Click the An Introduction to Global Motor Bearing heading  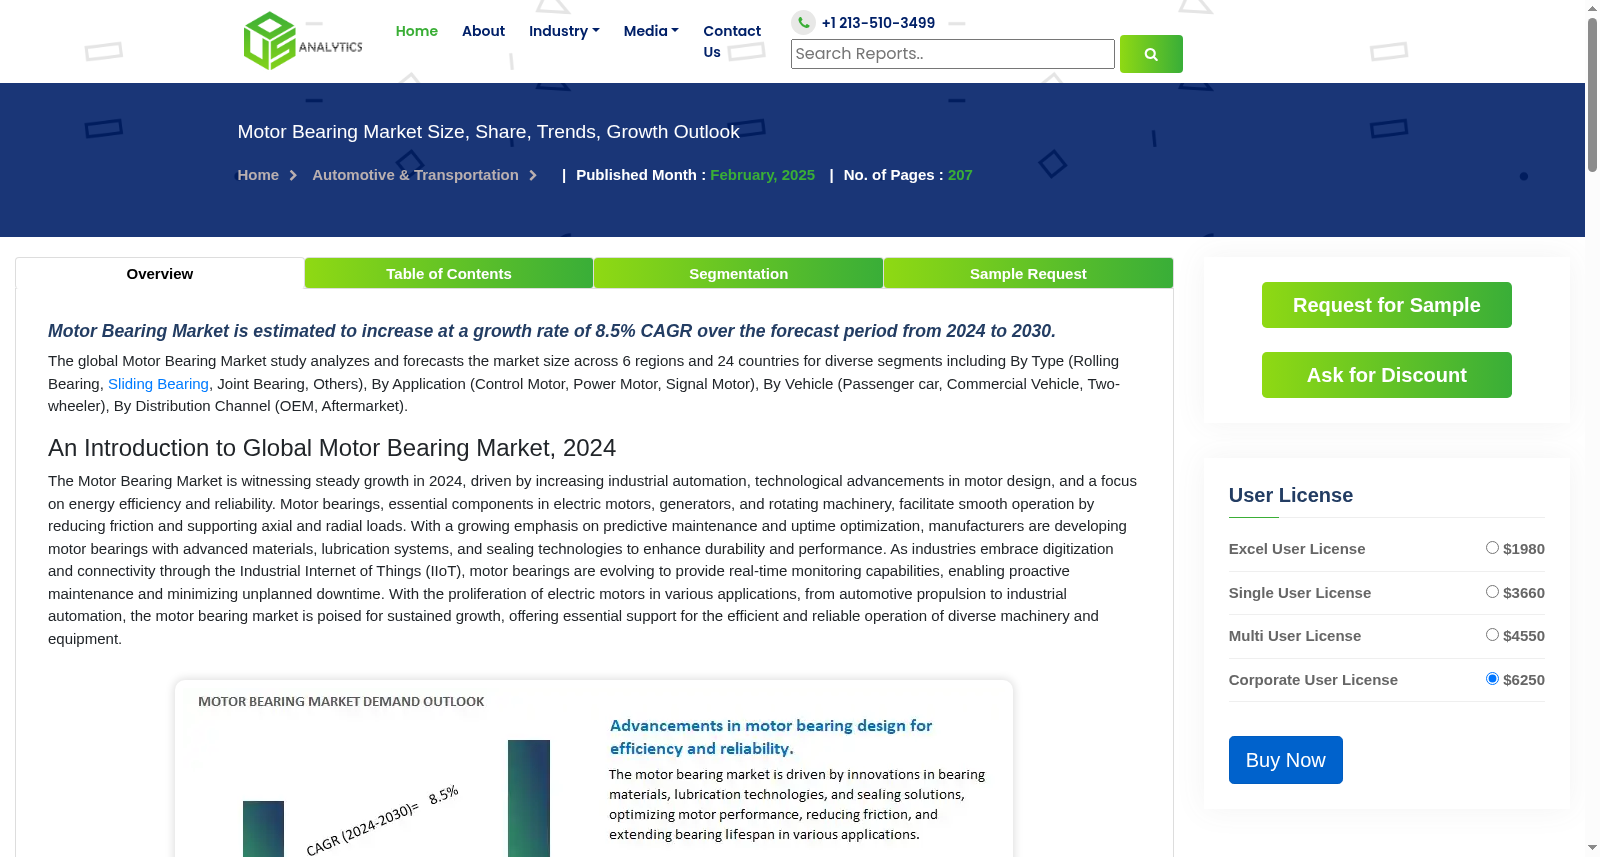click(332, 448)
